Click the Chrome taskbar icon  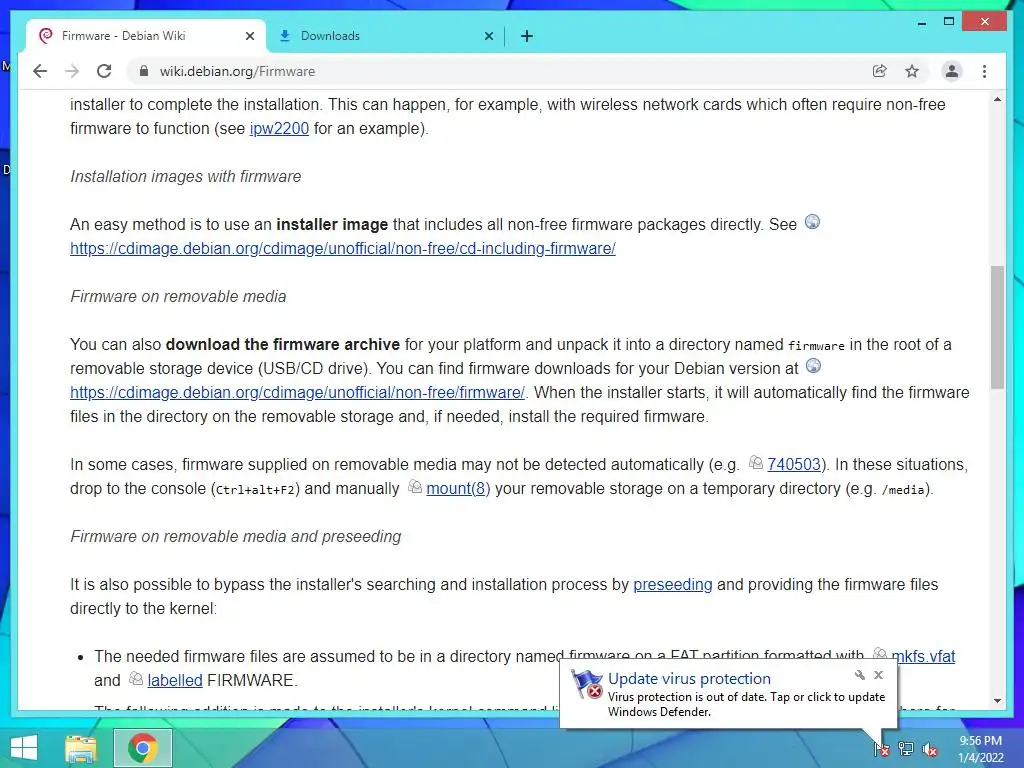142,748
